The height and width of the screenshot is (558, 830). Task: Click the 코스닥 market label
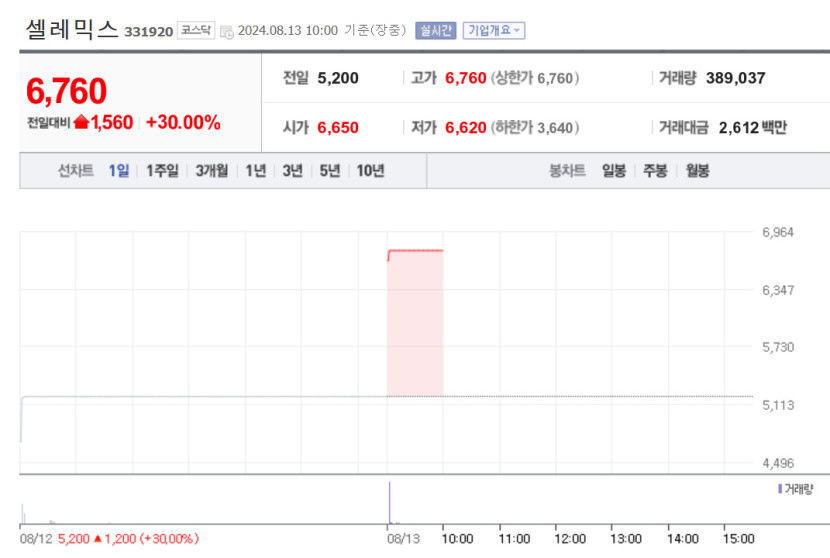click(x=196, y=31)
